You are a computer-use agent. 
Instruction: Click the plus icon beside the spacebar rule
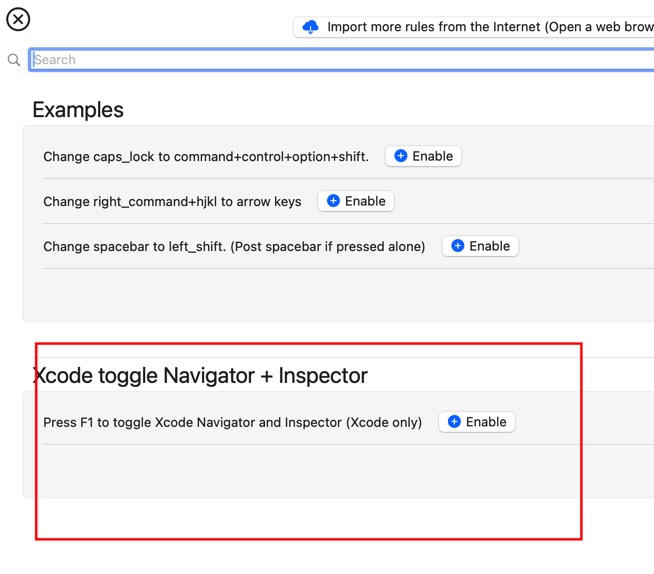click(458, 246)
